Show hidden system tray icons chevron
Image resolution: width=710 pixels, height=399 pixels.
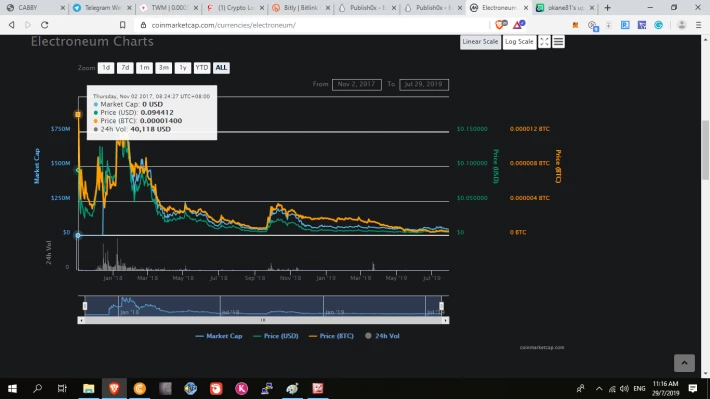pos(599,389)
